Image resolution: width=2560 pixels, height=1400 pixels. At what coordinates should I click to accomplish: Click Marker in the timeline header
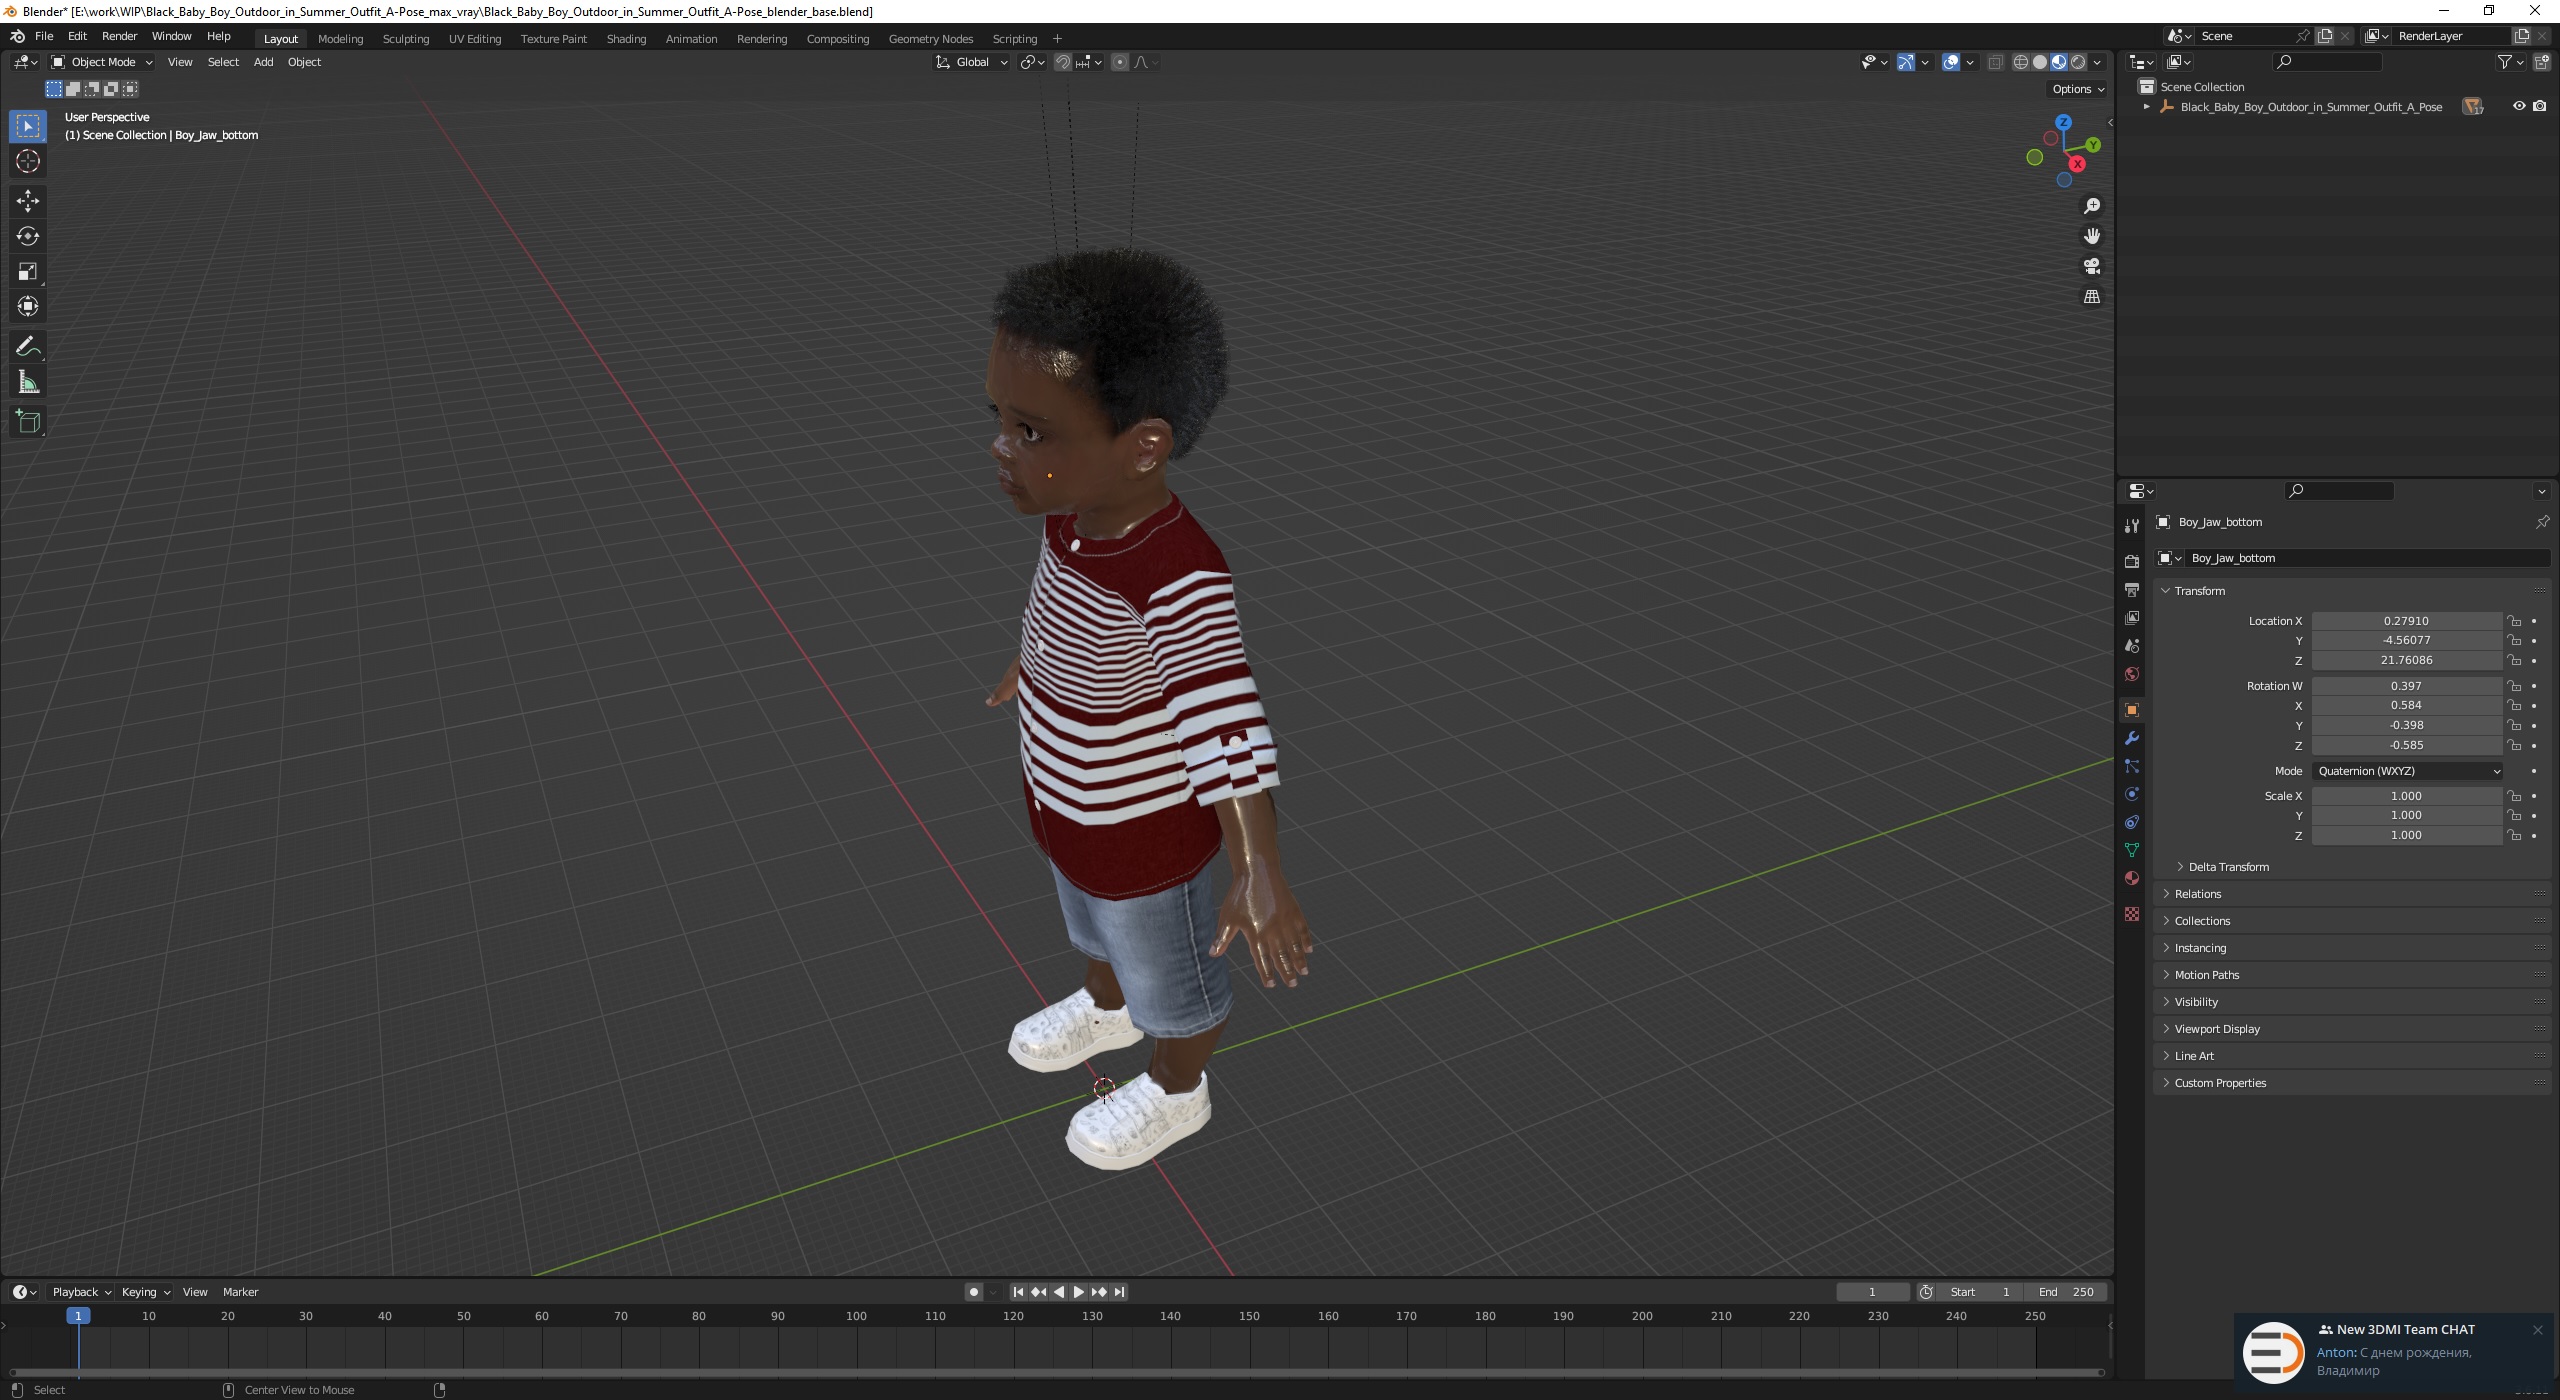click(x=240, y=1292)
